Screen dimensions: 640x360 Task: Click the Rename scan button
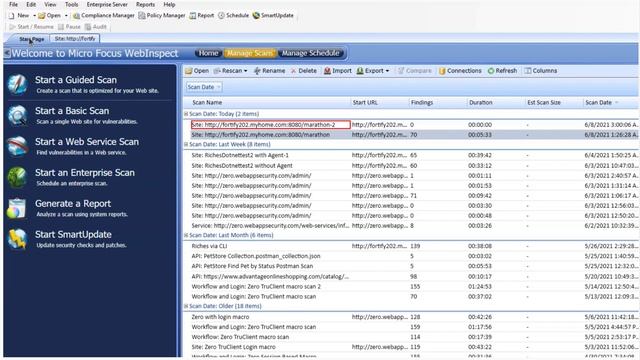pos(269,71)
